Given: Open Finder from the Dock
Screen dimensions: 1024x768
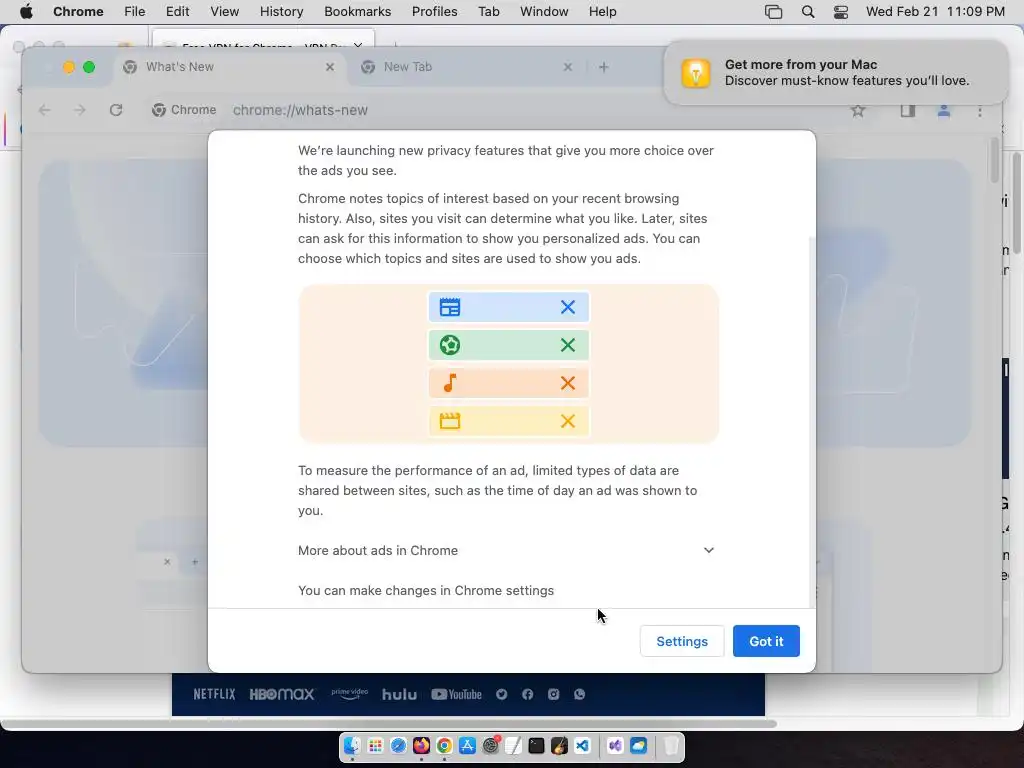Looking at the screenshot, I should pyautogui.click(x=352, y=745).
